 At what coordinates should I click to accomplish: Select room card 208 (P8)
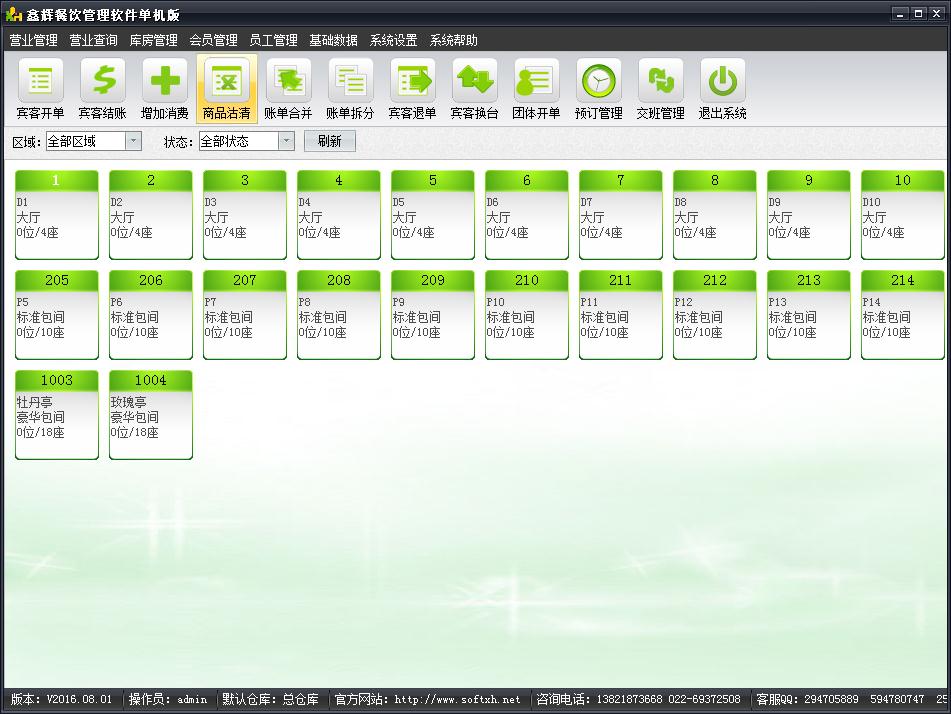[338, 315]
